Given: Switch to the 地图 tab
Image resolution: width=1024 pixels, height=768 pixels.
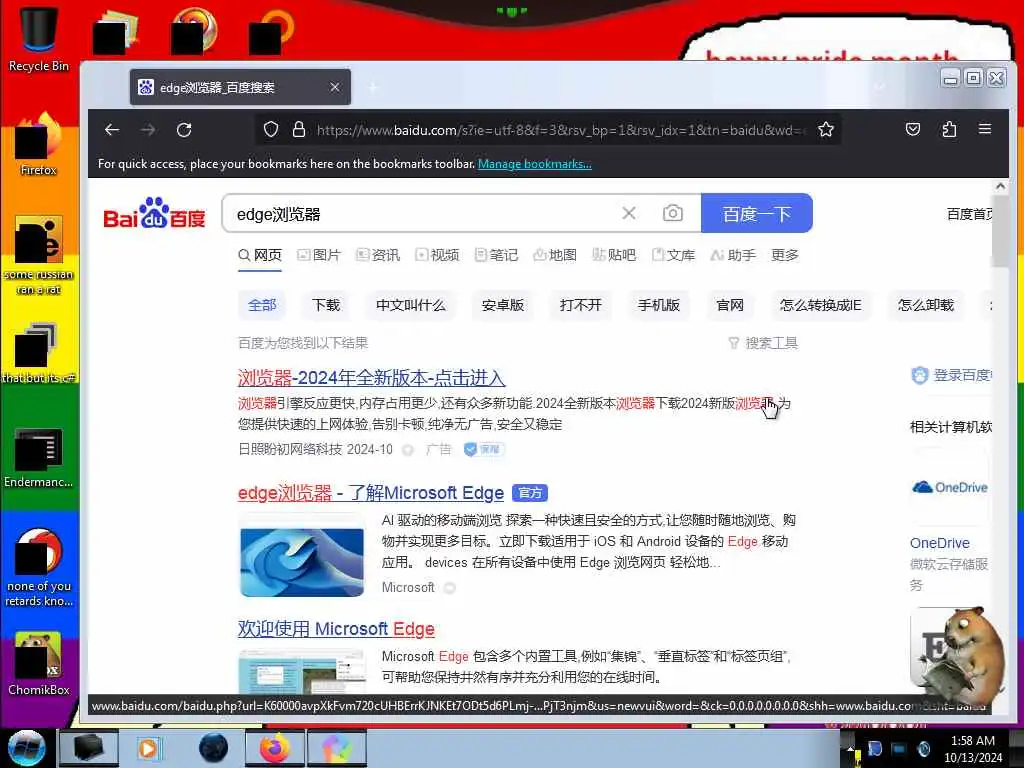Looking at the screenshot, I should click(555, 255).
